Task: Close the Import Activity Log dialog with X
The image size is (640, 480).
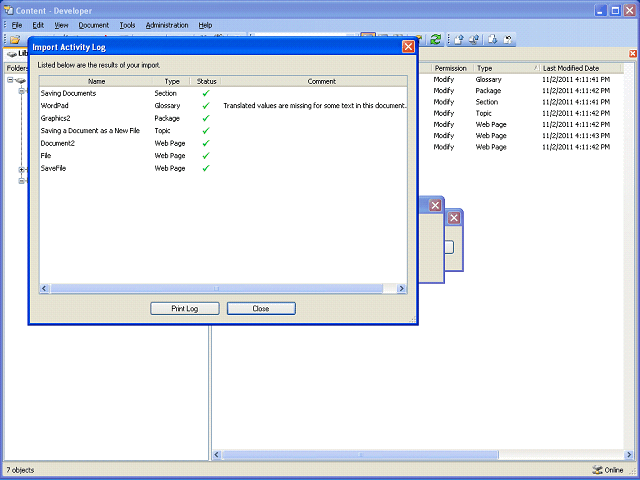Action: [x=408, y=47]
